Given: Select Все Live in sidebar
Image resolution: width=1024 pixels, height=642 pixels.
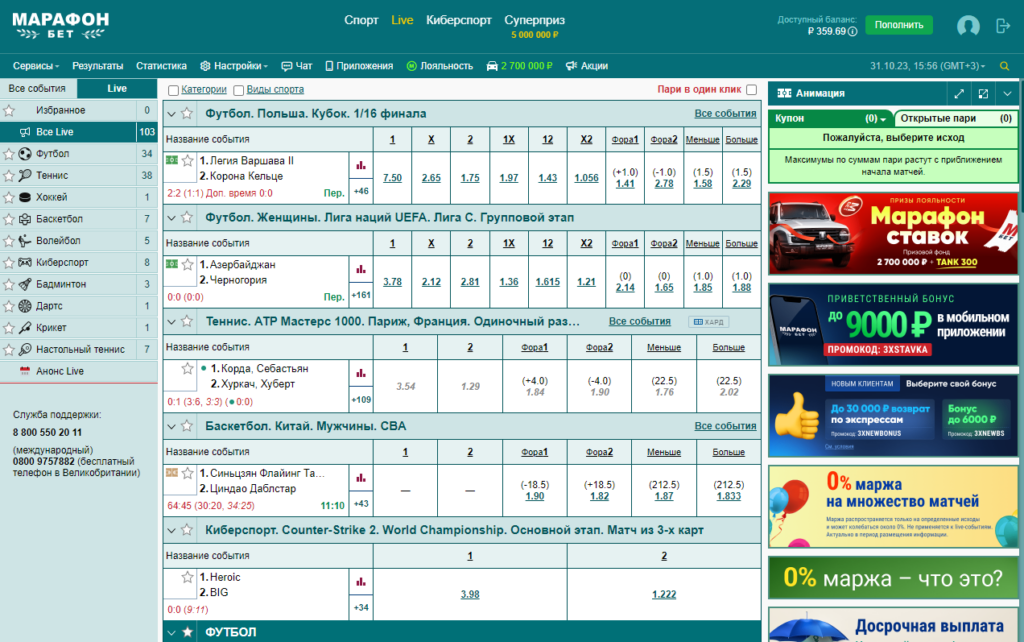Looking at the screenshot, I should (78, 132).
